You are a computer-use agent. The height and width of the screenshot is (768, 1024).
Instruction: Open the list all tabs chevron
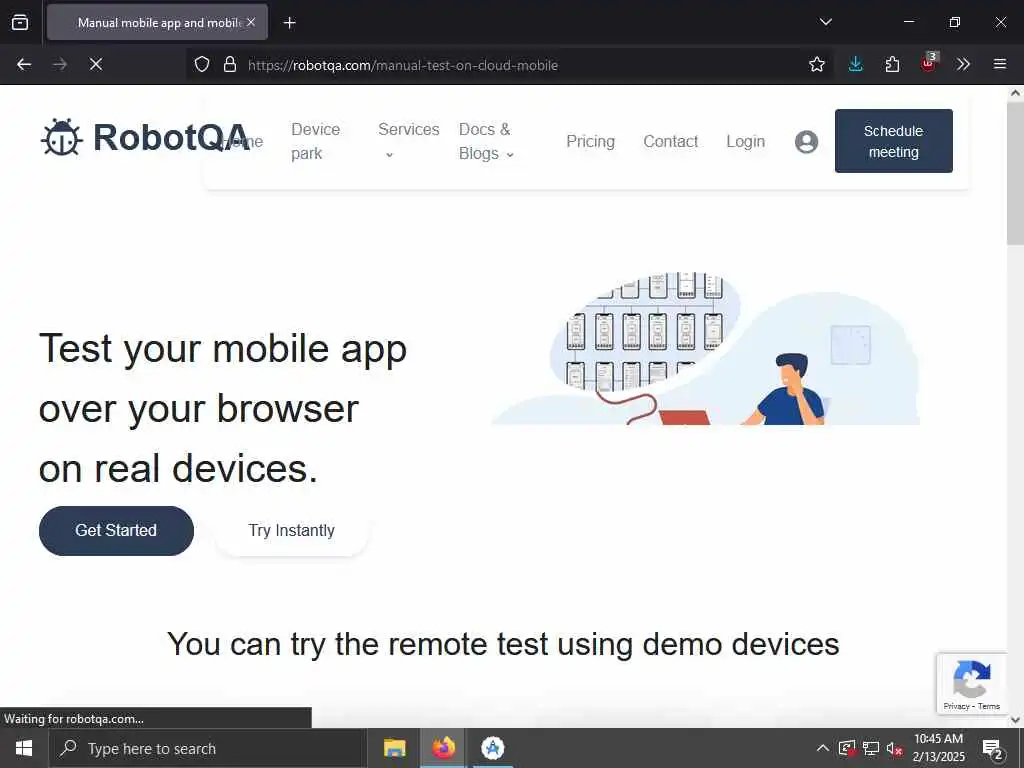[825, 22]
